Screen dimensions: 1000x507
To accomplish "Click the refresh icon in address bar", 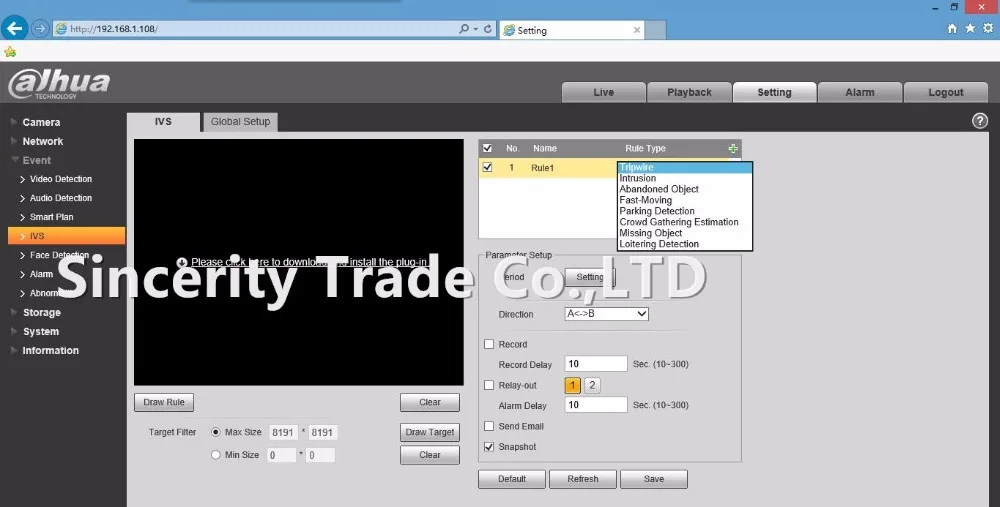I will point(488,29).
